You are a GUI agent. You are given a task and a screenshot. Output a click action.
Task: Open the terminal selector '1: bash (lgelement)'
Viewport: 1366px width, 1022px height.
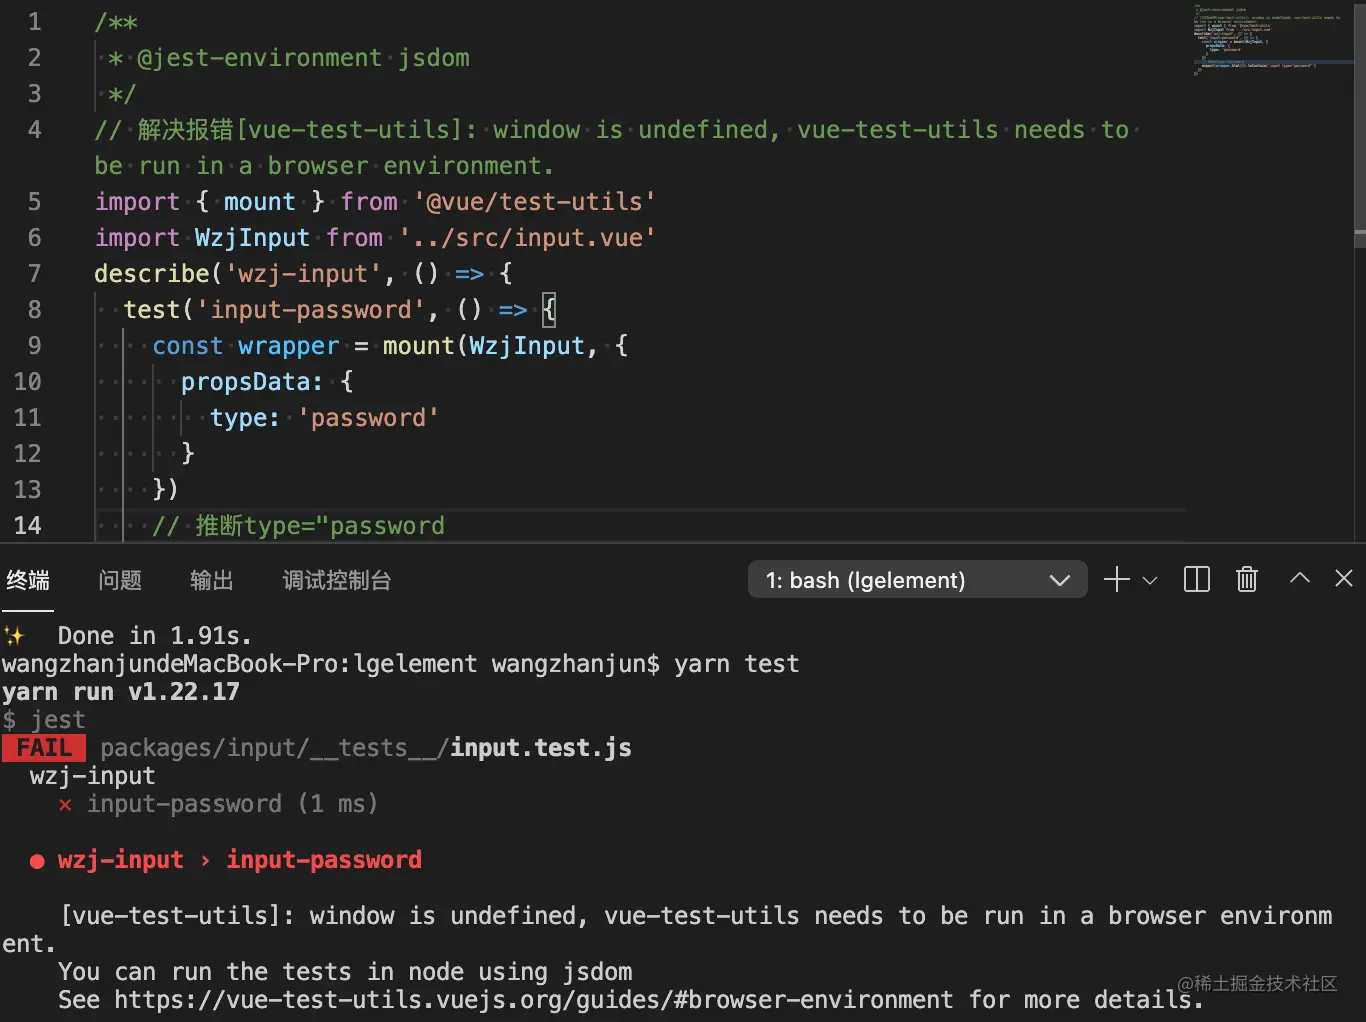[x=917, y=580]
